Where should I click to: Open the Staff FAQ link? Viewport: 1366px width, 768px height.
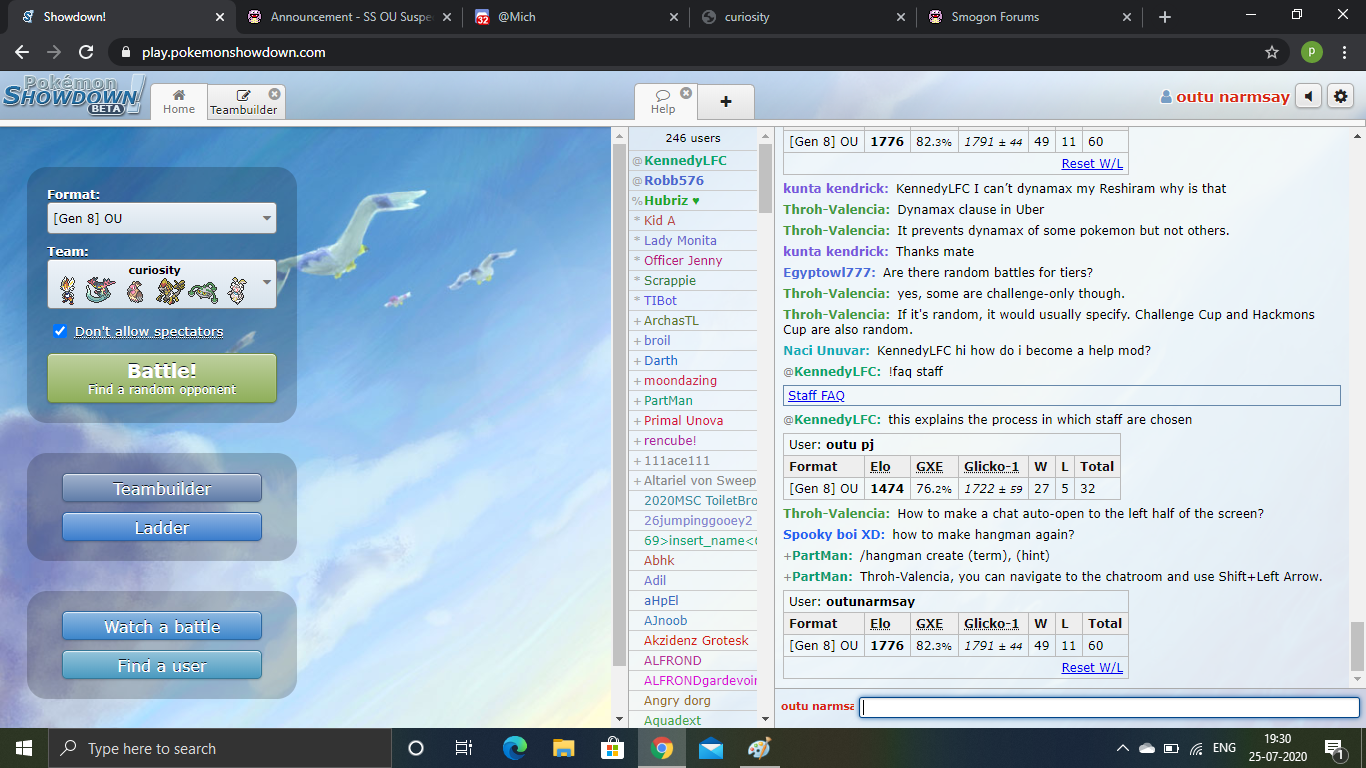pyautogui.click(x=816, y=396)
